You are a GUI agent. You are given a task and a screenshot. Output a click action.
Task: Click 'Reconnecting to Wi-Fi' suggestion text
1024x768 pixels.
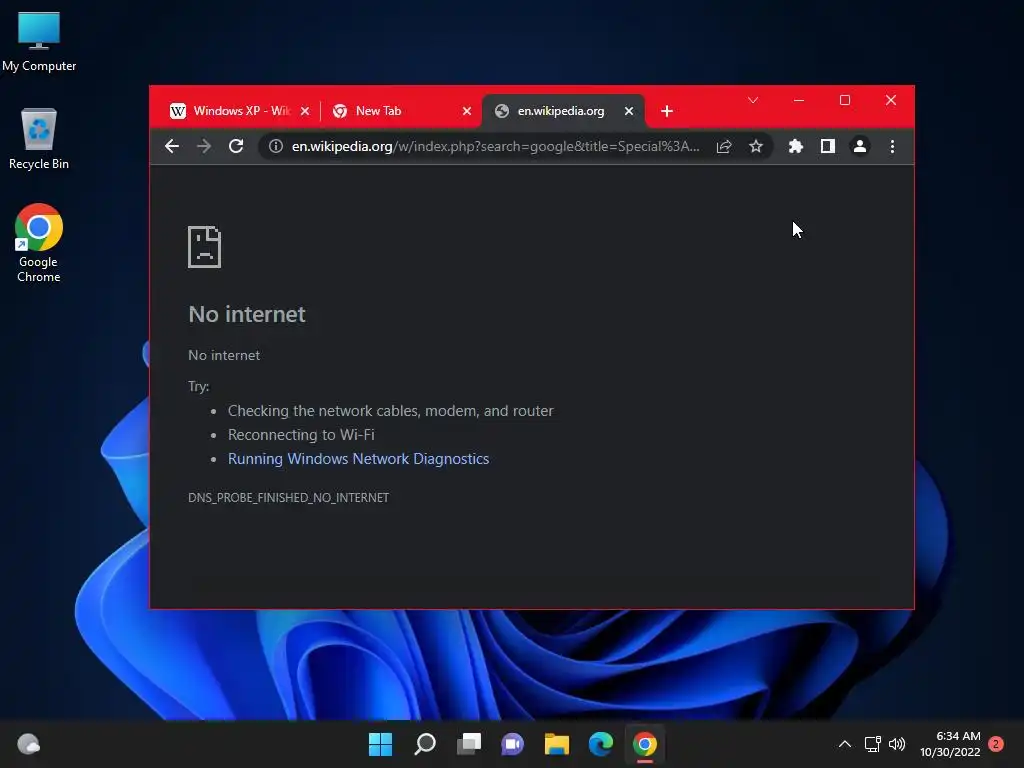click(x=301, y=434)
